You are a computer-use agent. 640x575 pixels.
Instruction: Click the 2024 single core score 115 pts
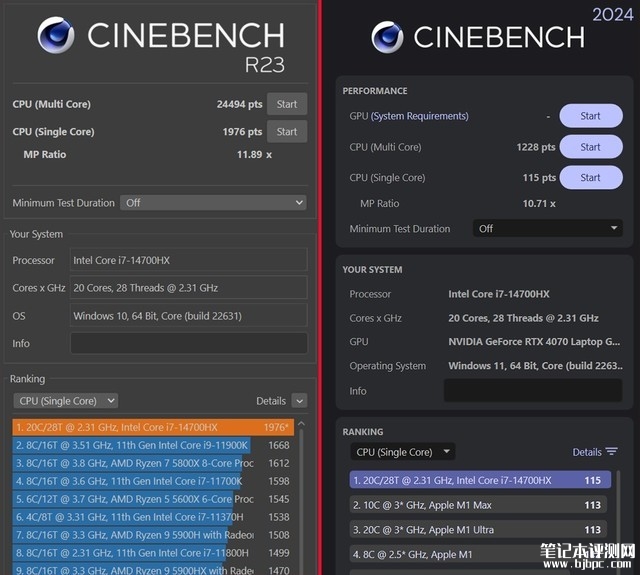539,178
